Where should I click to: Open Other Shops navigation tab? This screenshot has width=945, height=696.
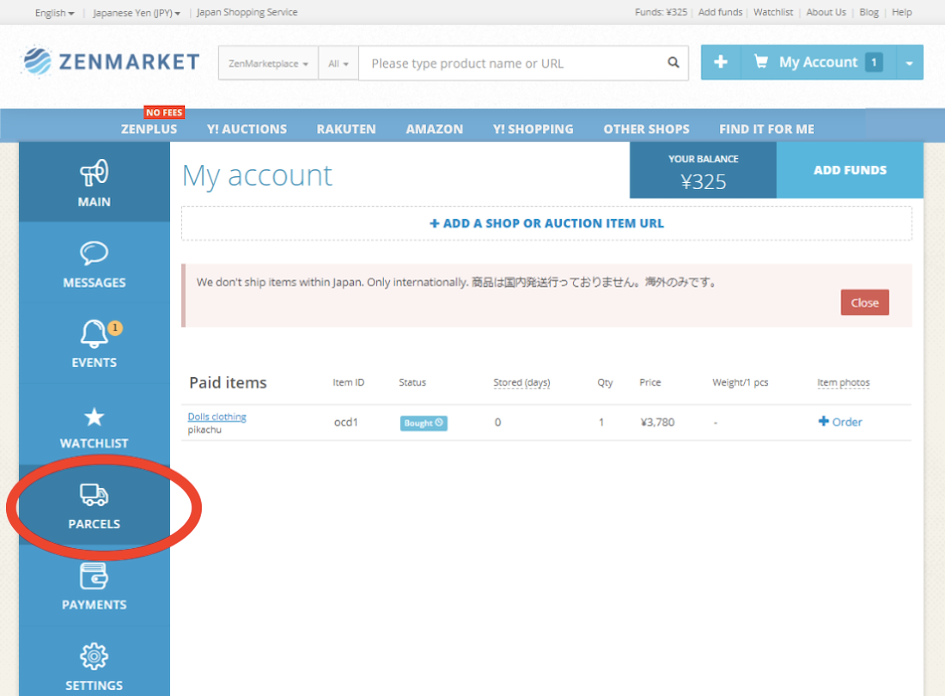click(x=646, y=129)
